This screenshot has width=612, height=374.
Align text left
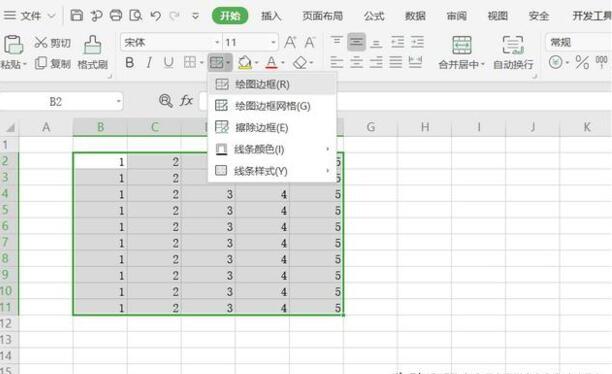point(337,62)
